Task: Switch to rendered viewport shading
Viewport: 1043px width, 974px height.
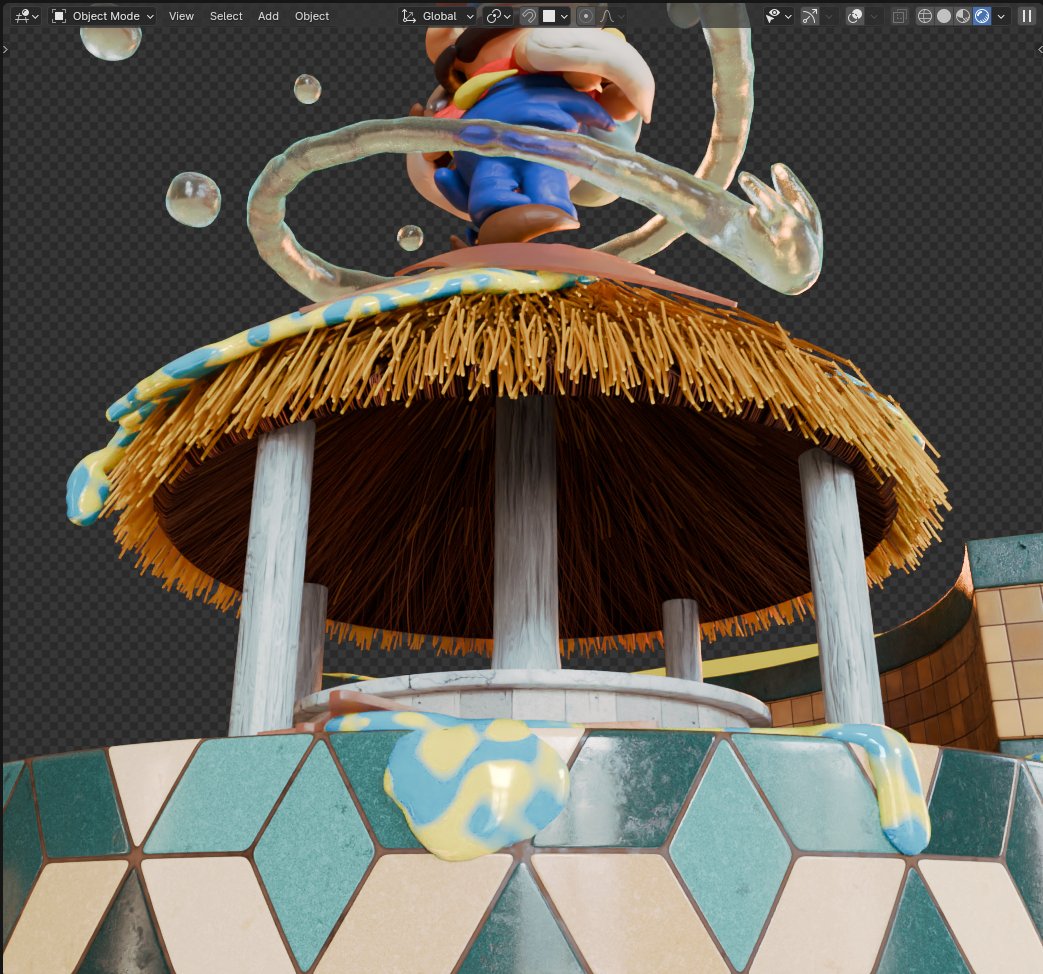Action: pos(982,16)
